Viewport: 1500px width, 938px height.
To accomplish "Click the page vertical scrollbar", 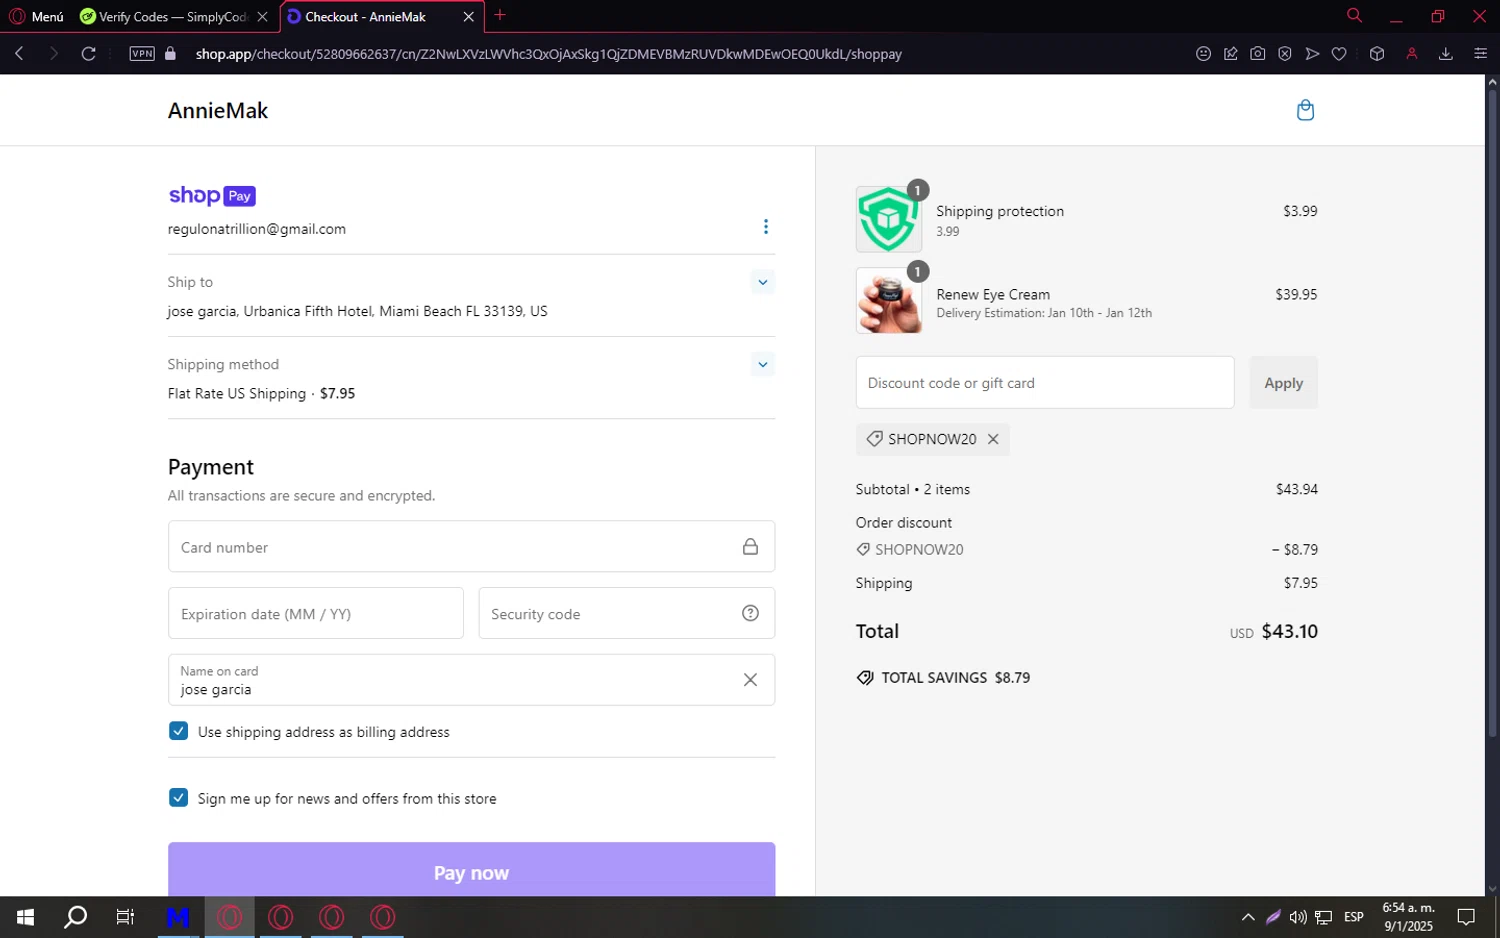I will click(x=1493, y=413).
